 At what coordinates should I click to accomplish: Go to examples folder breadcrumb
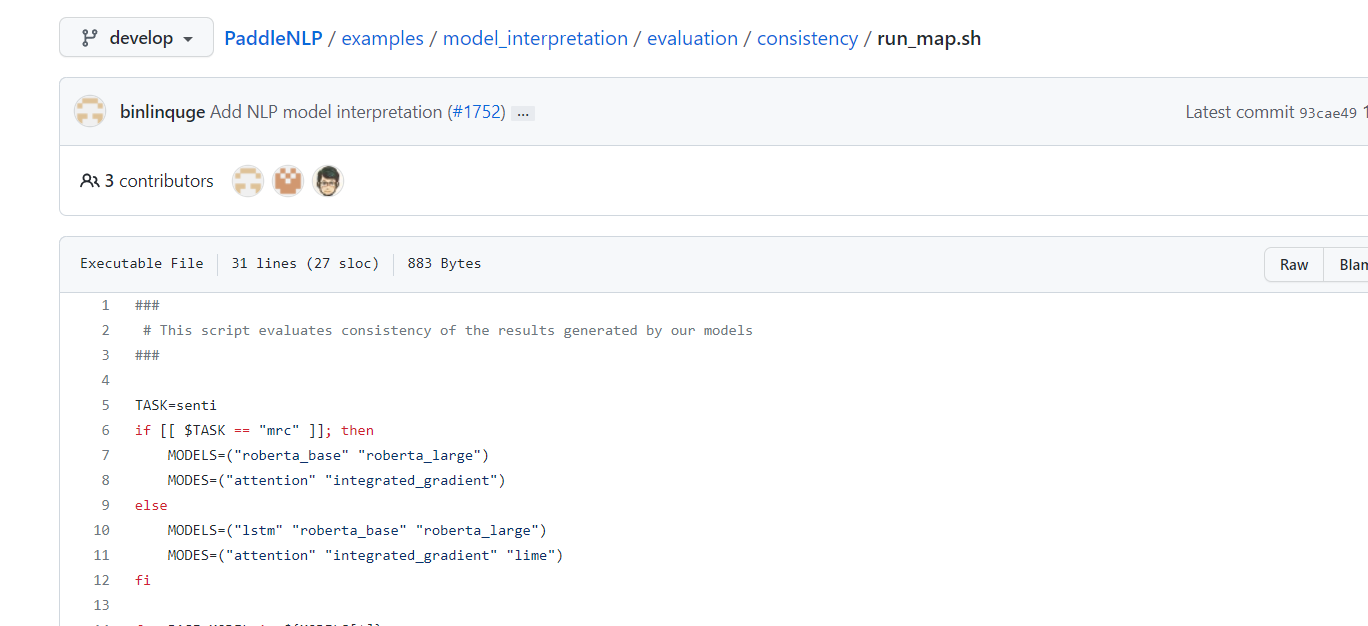(x=383, y=38)
